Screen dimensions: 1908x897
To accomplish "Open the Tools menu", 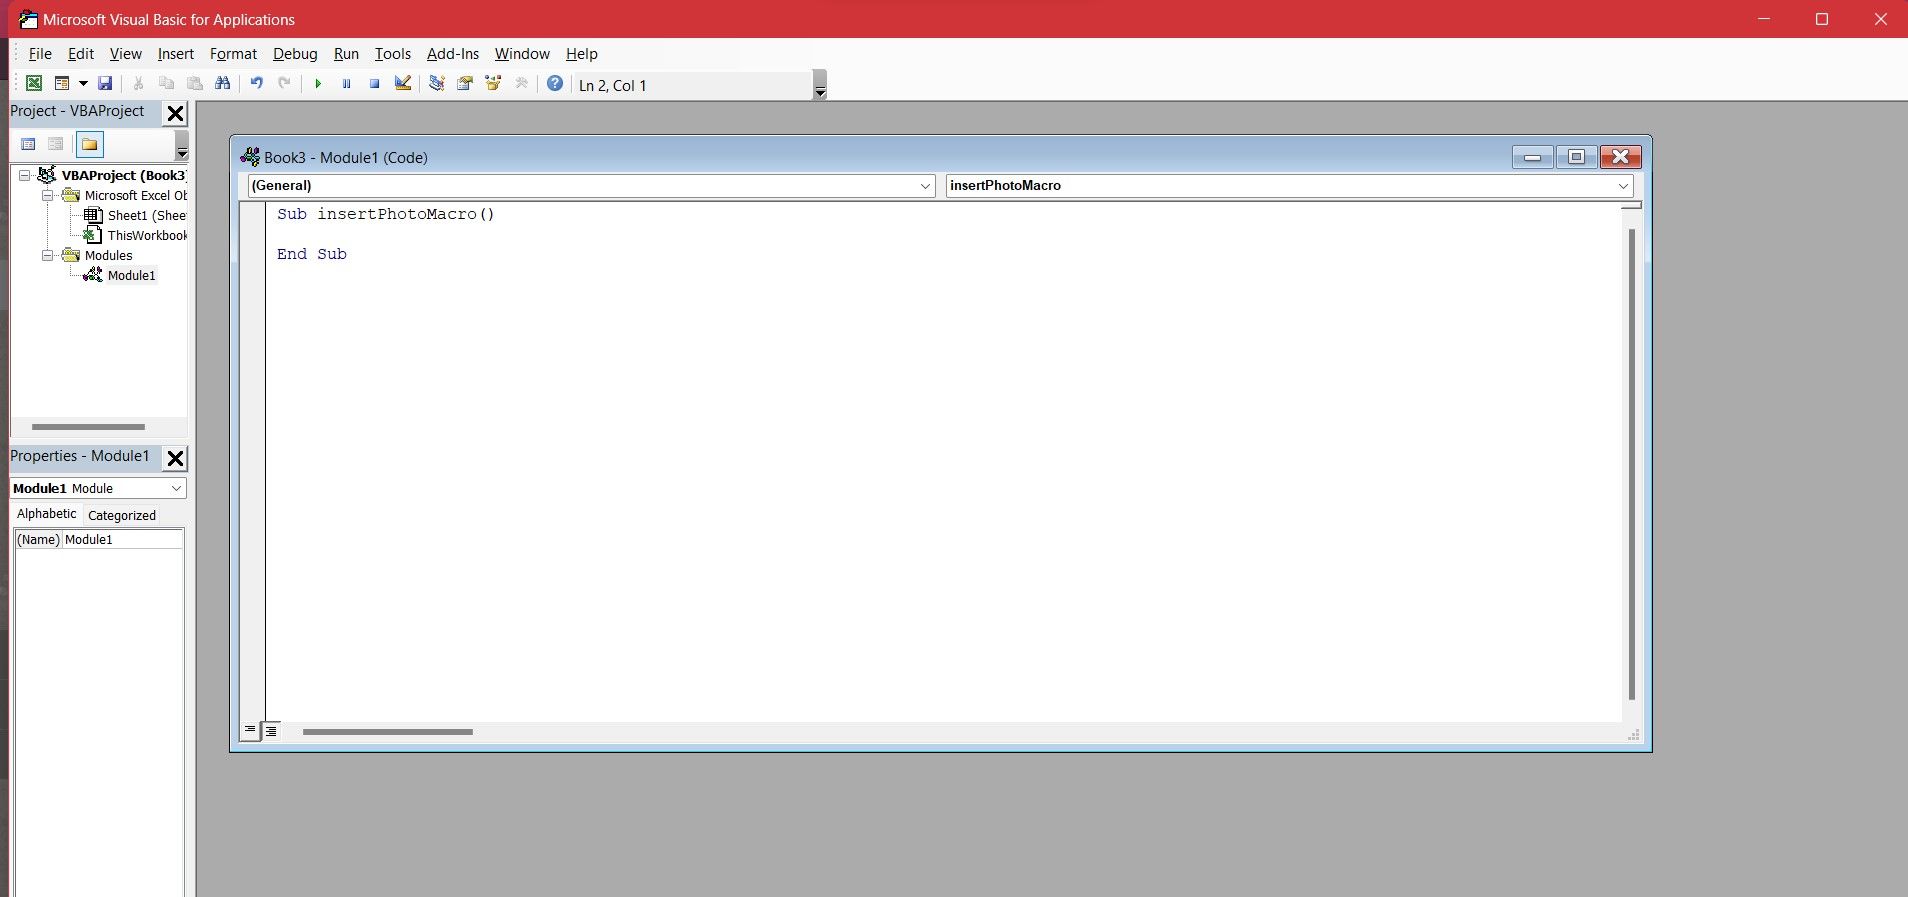I will click(393, 54).
